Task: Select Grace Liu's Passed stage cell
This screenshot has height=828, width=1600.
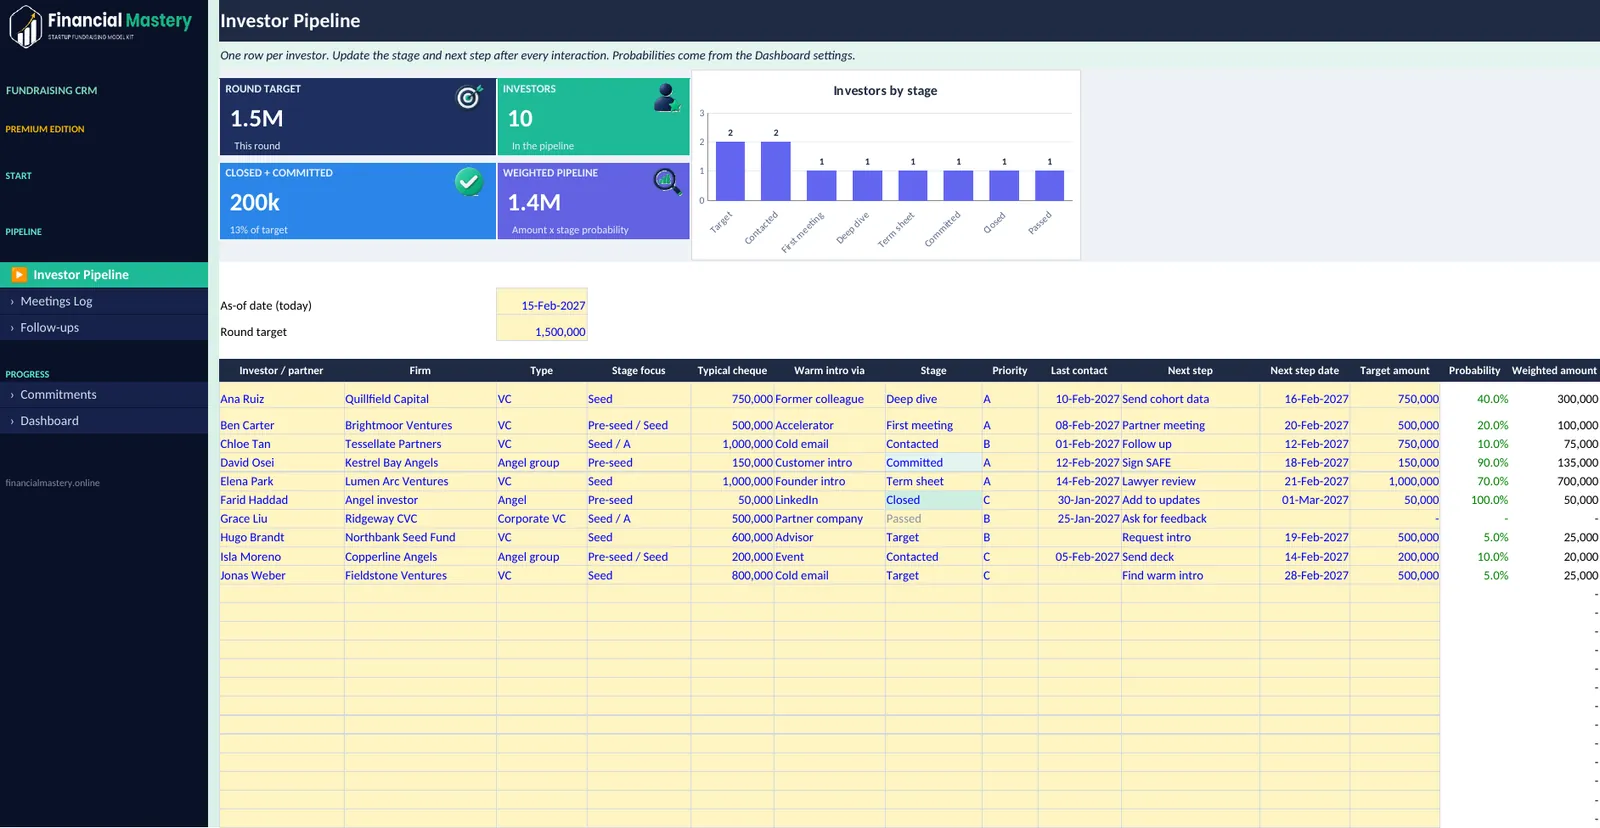Action: click(x=933, y=519)
